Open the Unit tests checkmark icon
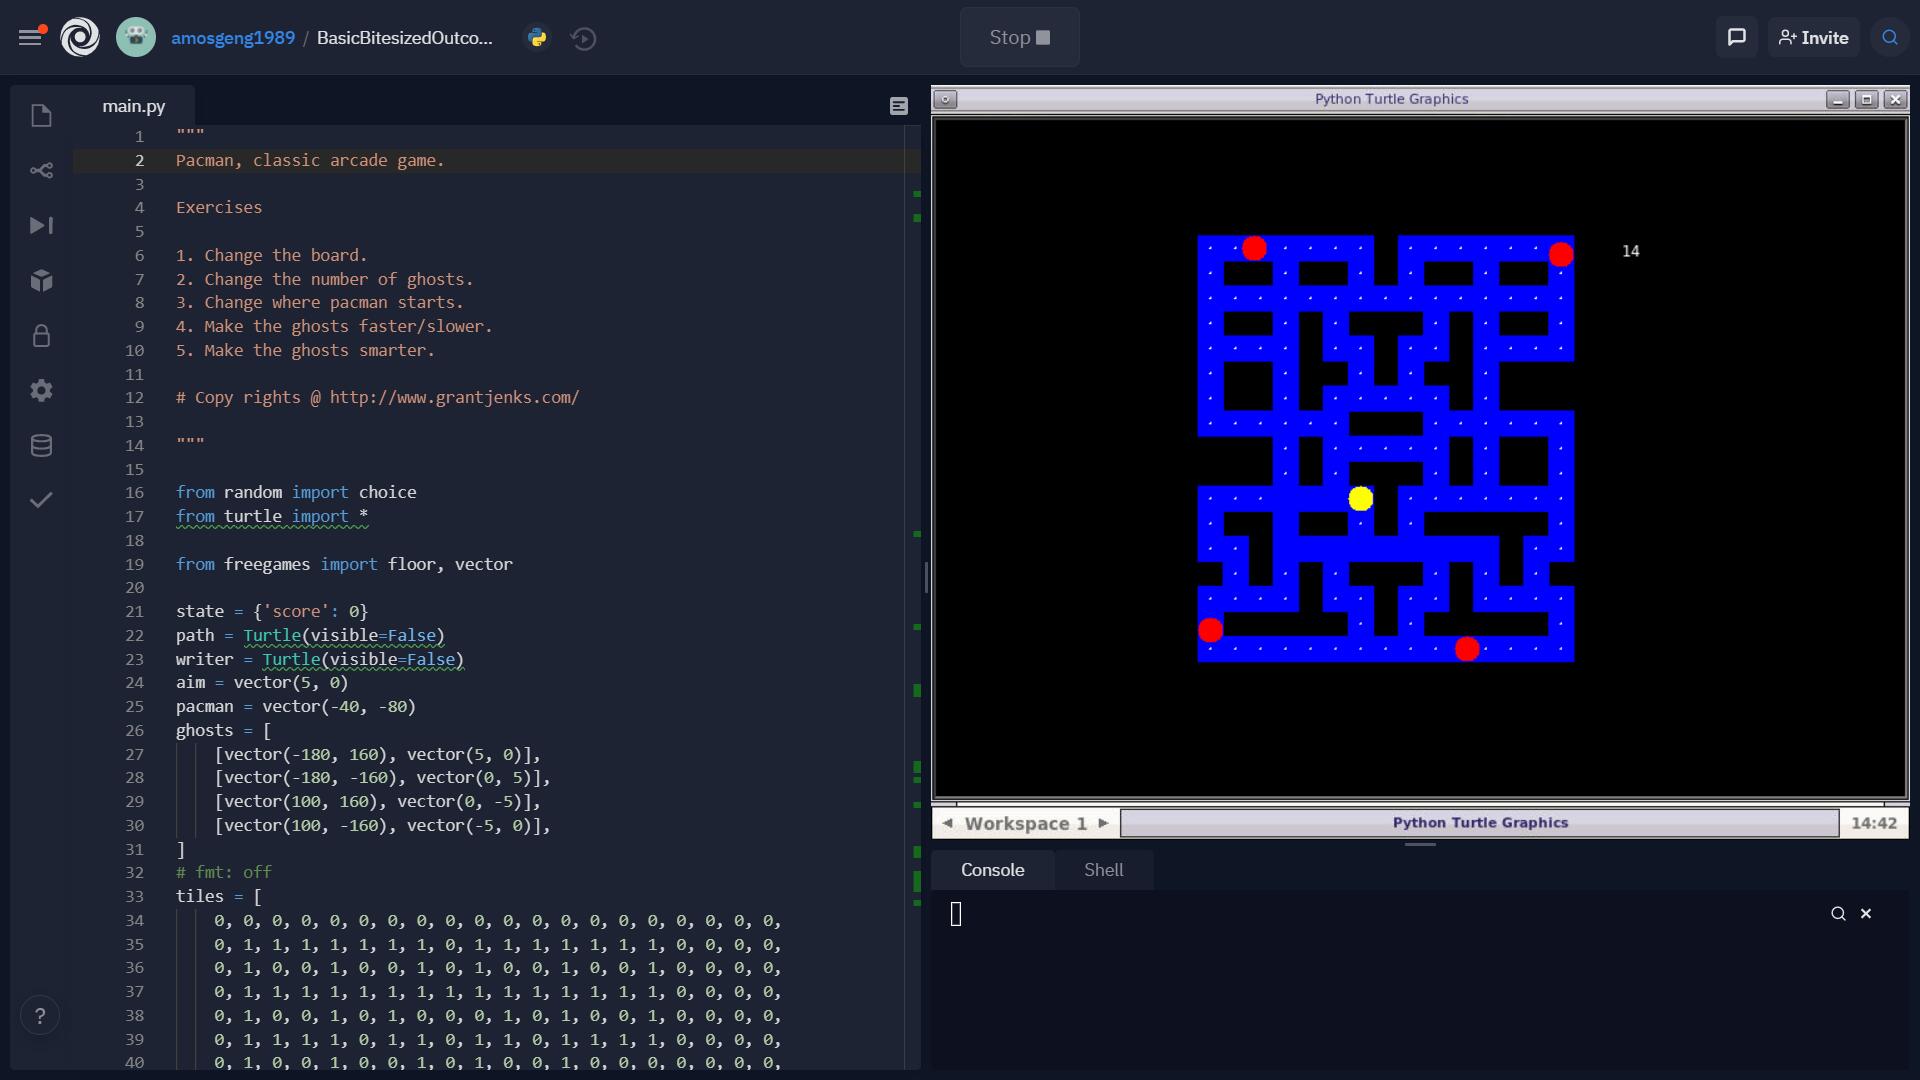Screen dimensions: 1920x1080 (41, 500)
